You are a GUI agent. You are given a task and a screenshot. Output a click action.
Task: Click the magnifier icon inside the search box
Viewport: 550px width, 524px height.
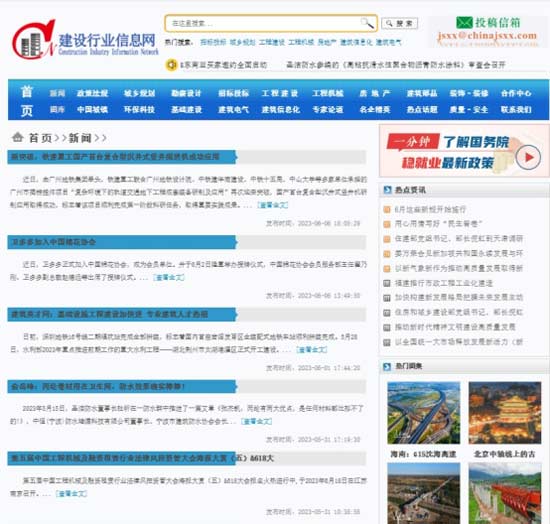click(367, 23)
